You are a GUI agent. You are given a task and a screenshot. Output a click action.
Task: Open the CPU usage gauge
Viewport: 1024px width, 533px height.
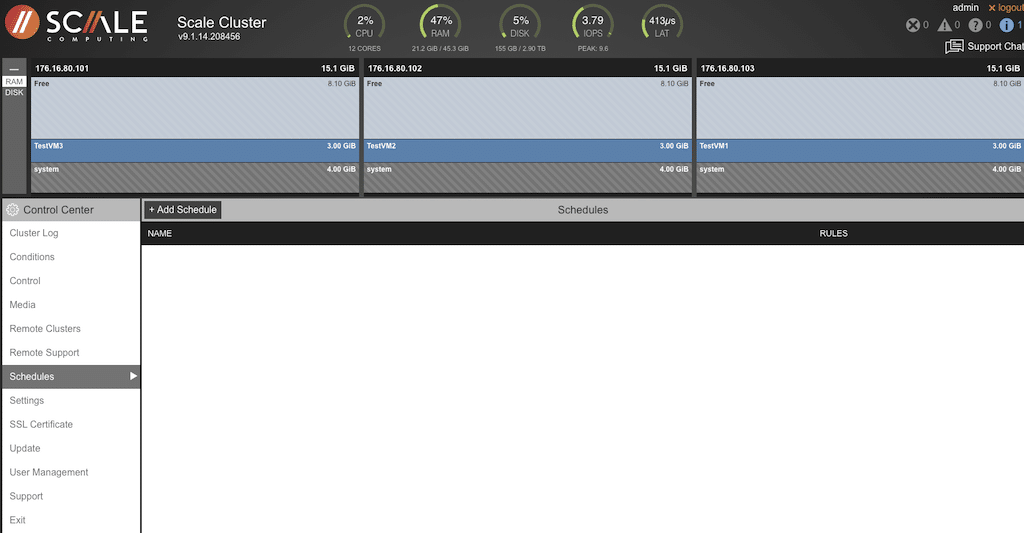tap(364, 25)
